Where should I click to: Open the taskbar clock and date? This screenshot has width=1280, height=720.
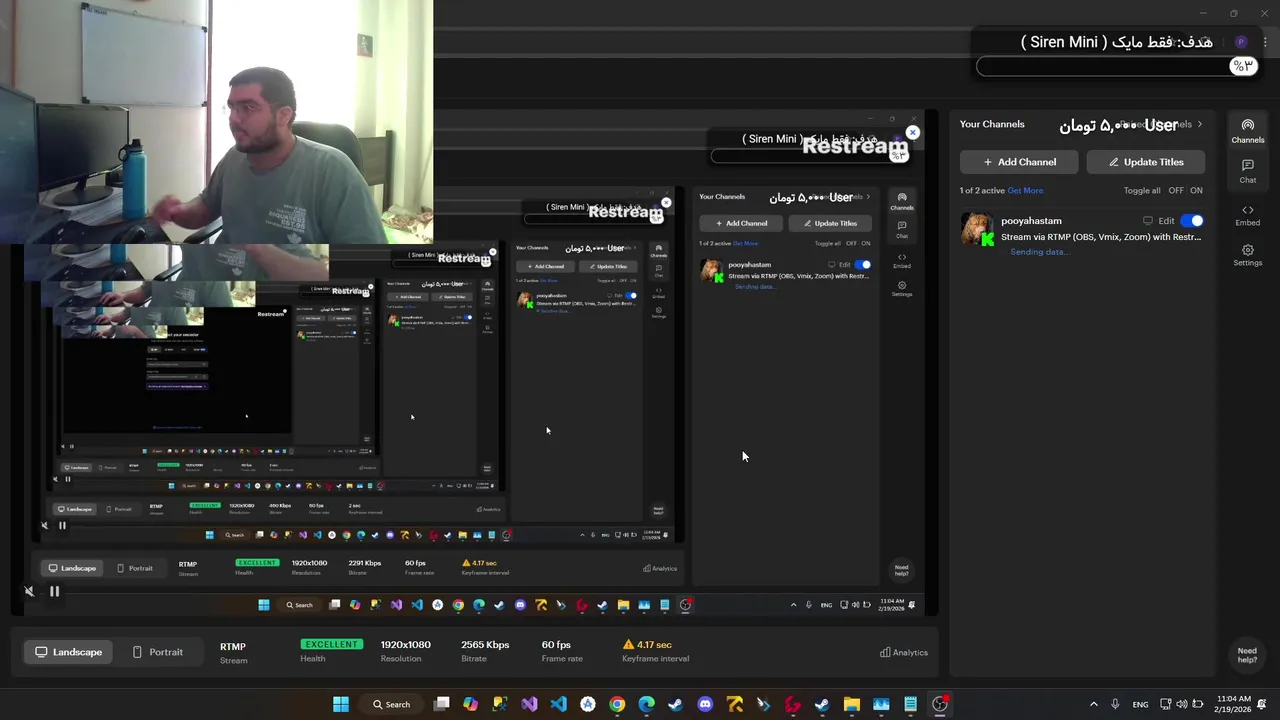point(1233,704)
